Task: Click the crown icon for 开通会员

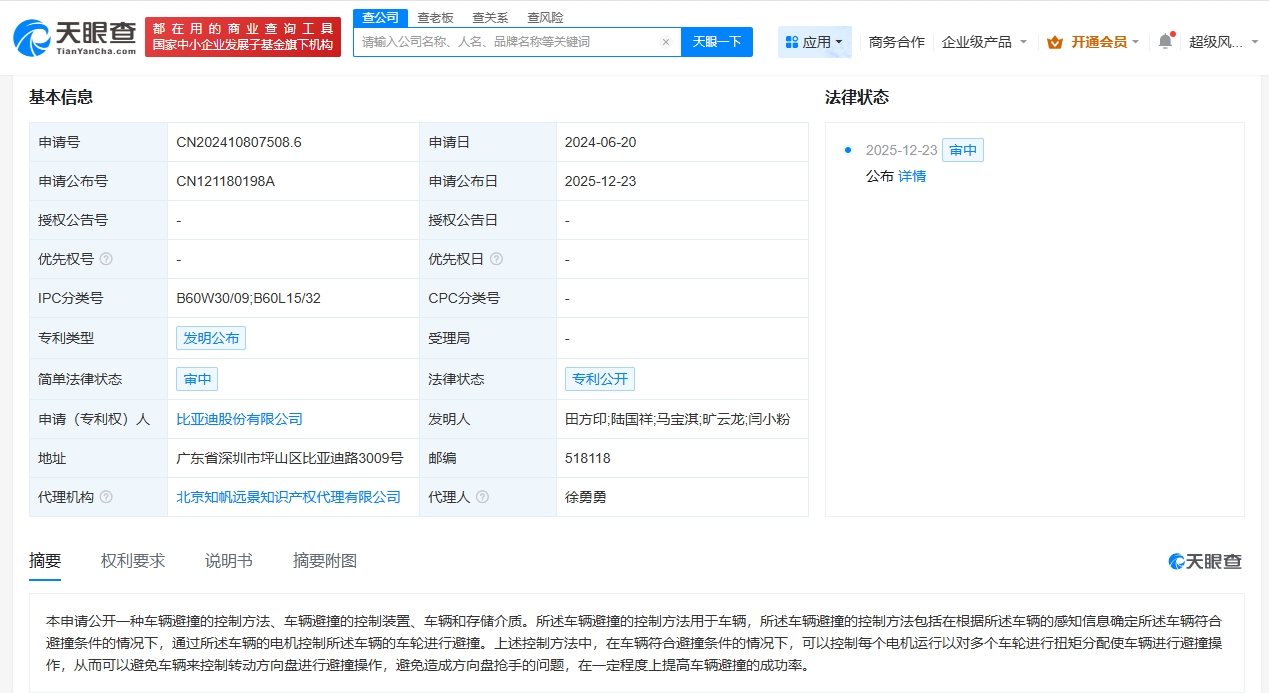Action: (1054, 42)
